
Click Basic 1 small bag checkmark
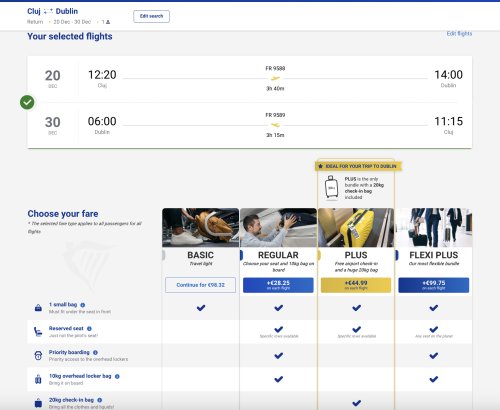[201, 308]
